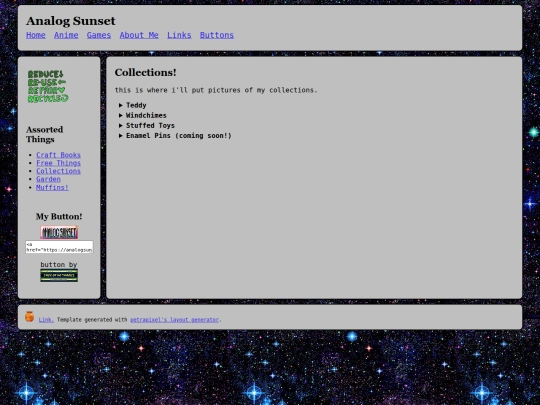Open the Collections sidebar link
This screenshot has height=405, width=540.
tap(59, 171)
